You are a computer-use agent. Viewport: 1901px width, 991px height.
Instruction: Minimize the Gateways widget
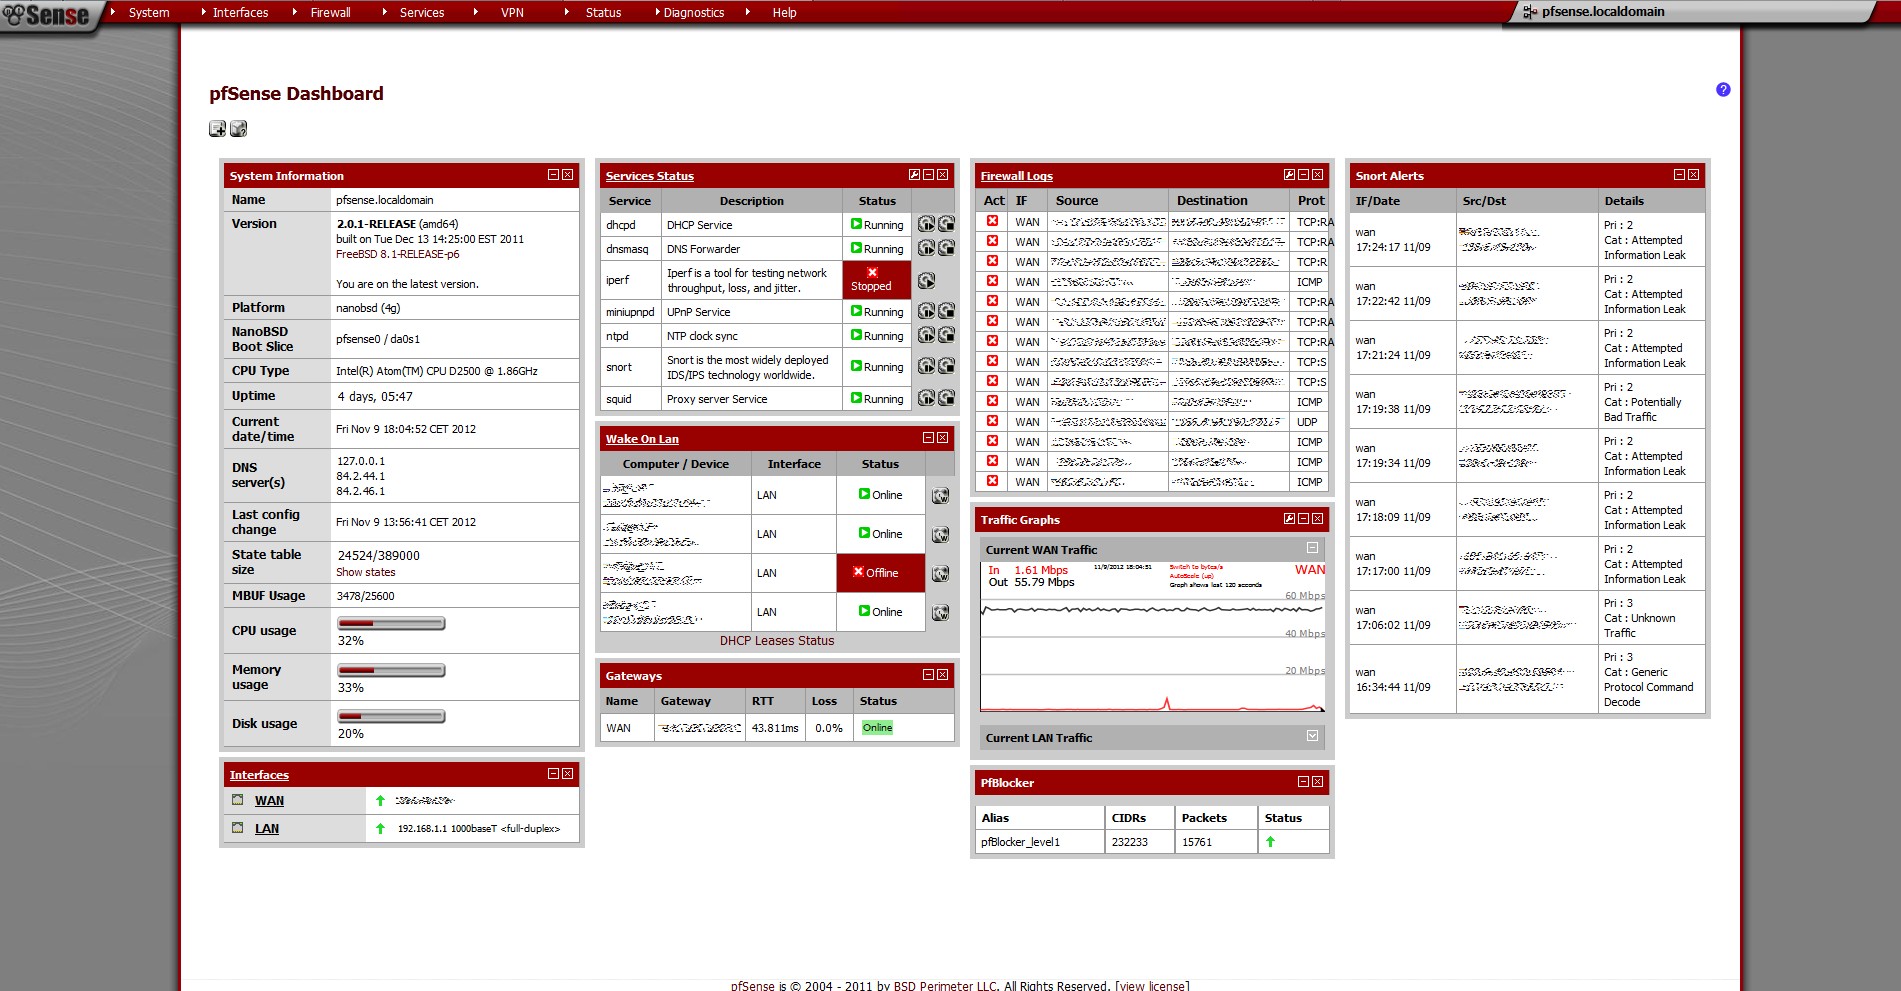(x=928, y=675)
